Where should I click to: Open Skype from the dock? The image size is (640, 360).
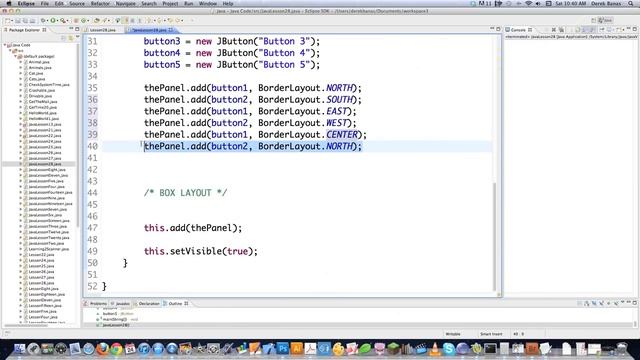[x=449, y=349]
